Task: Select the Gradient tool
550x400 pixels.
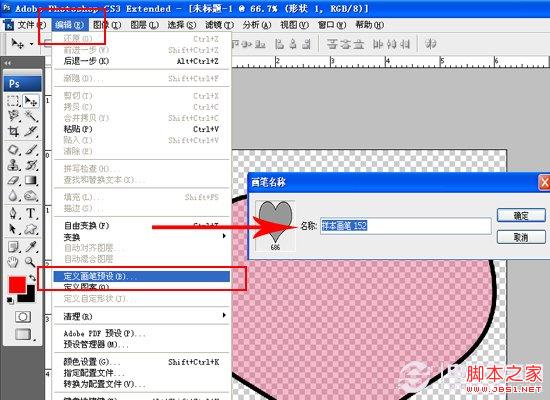Action: pyautogui.click(x=31, y=180)
